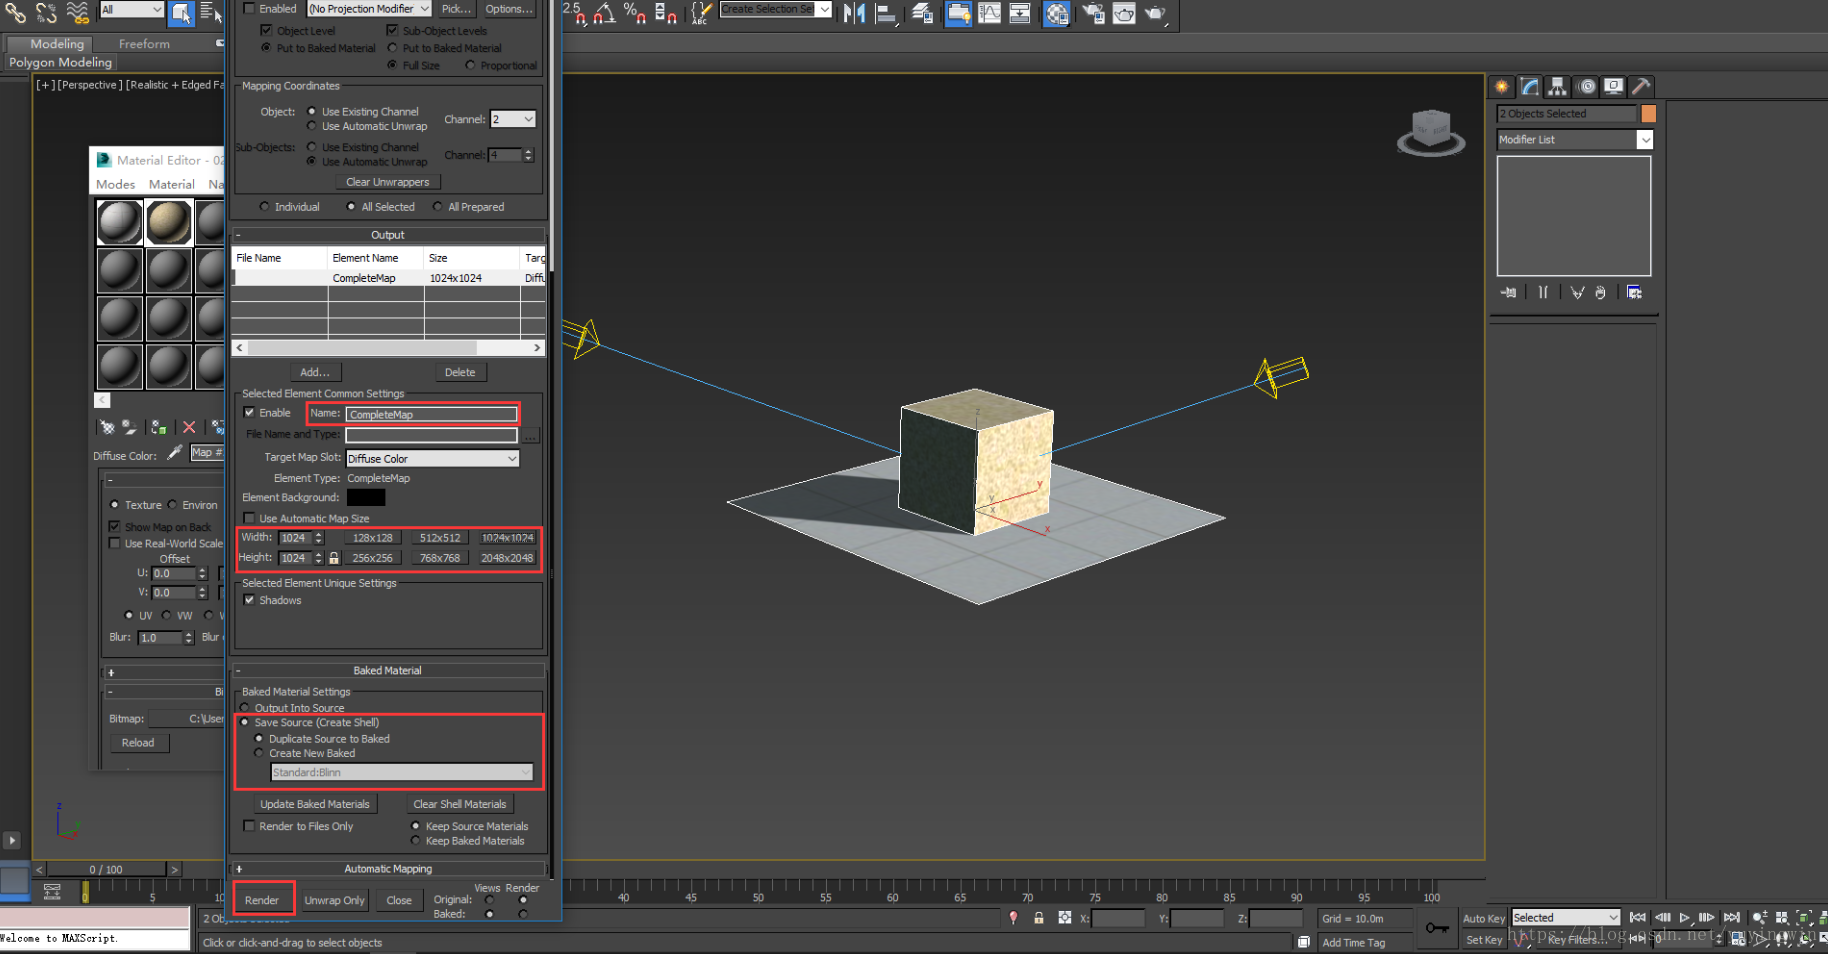
Task: Open Render Setup teapot icon
Action: pyautogui.click(x=1093, y=13)
